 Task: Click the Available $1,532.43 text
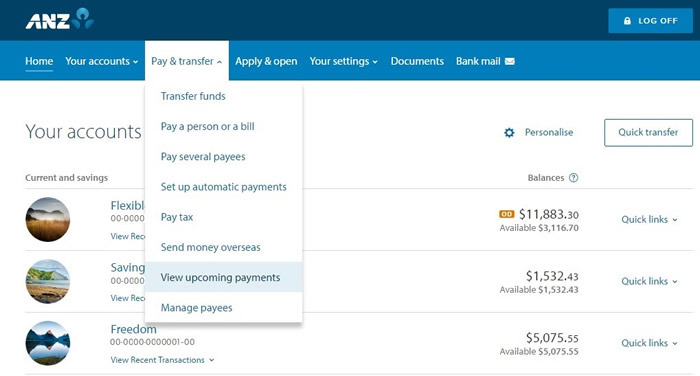(539, 290)
